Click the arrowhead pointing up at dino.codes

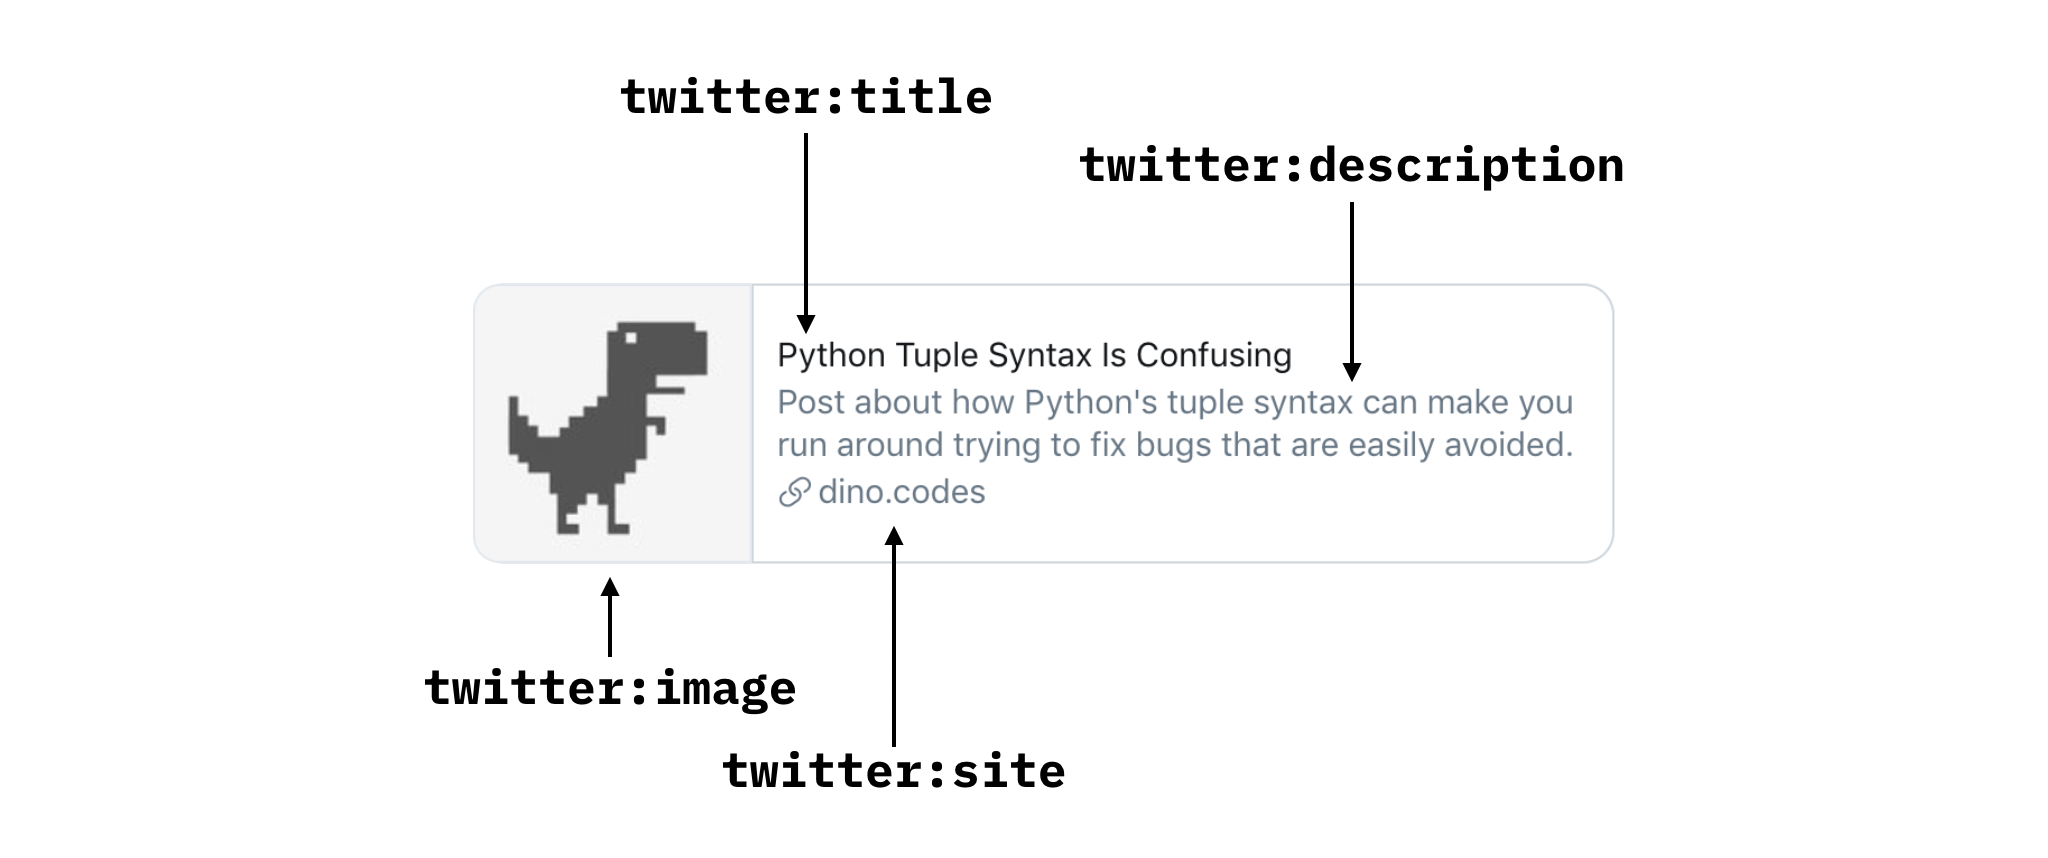tap(894, 536)
